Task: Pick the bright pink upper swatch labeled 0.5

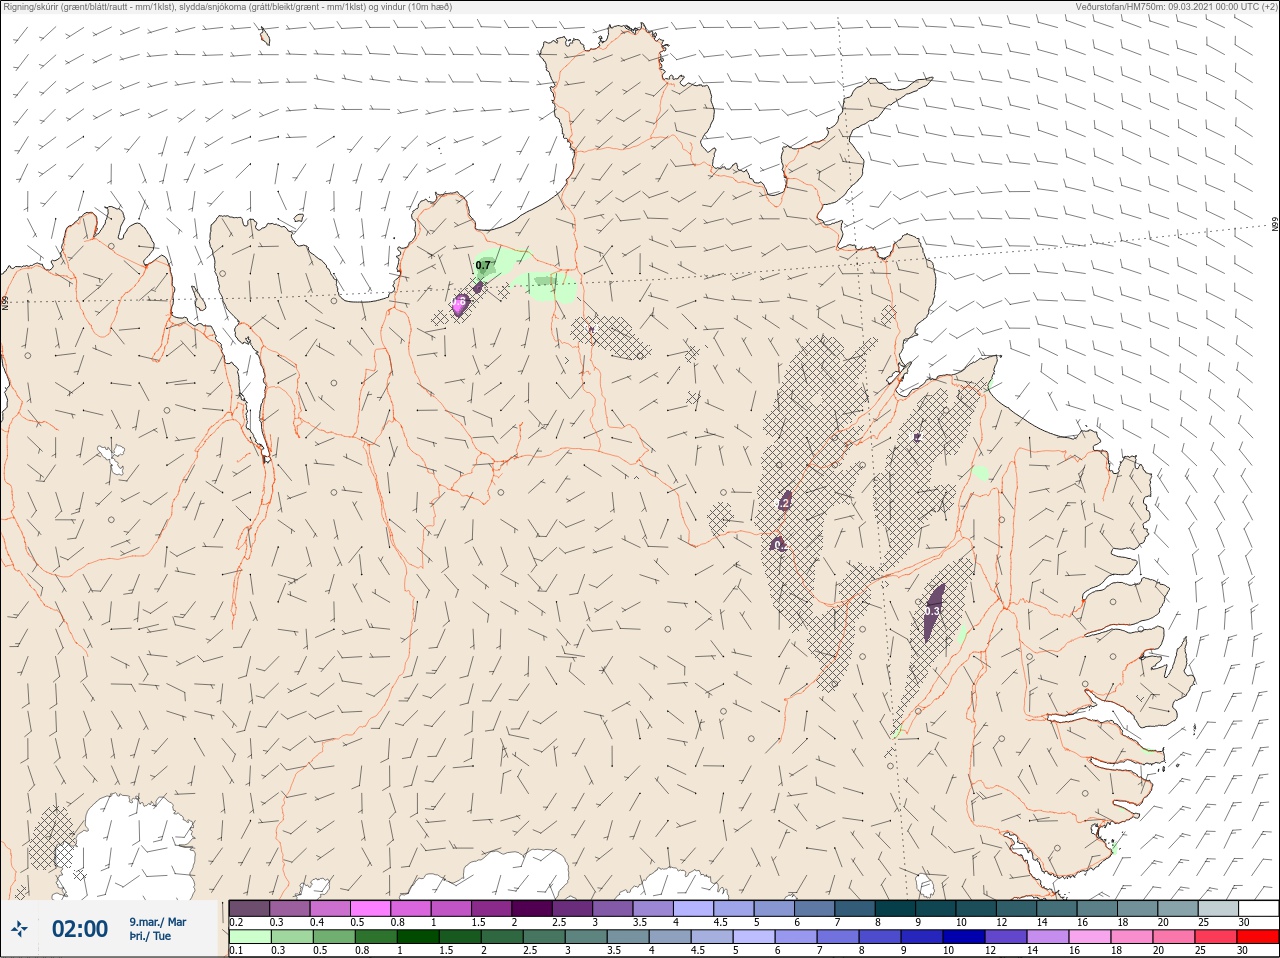Action: click(370, 908)
